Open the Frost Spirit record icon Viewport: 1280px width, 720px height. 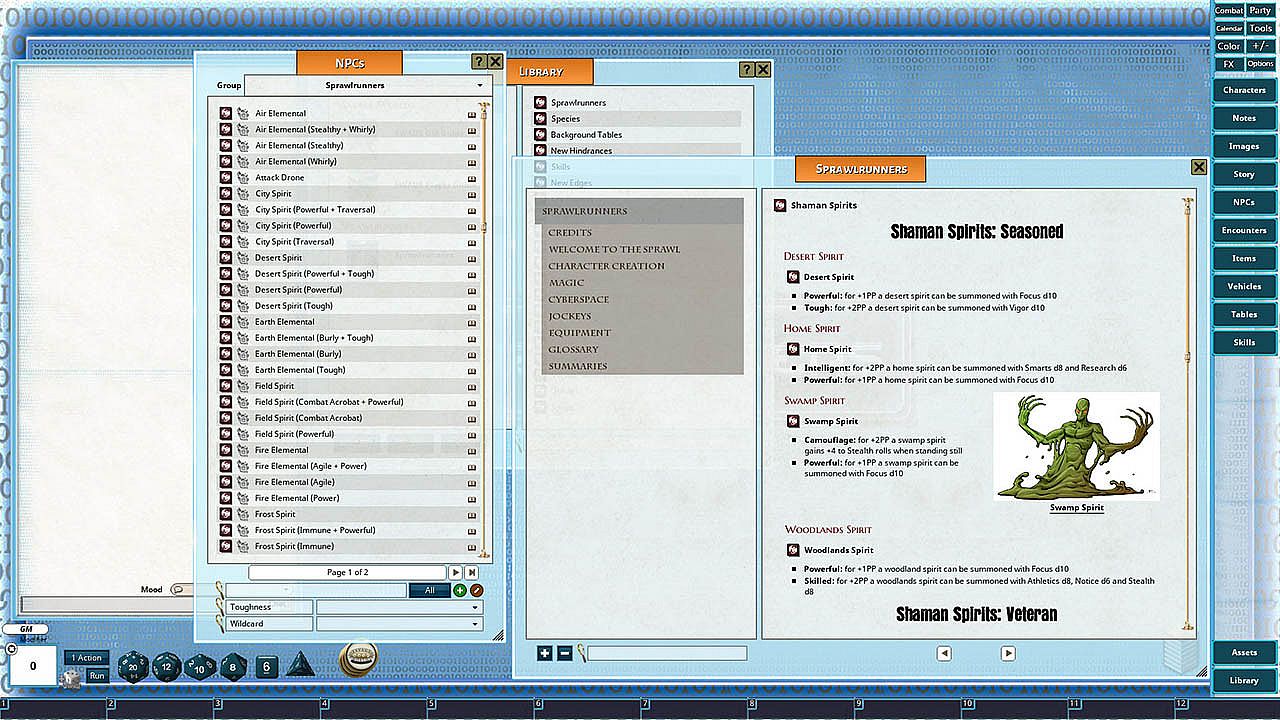coord(226,514)
